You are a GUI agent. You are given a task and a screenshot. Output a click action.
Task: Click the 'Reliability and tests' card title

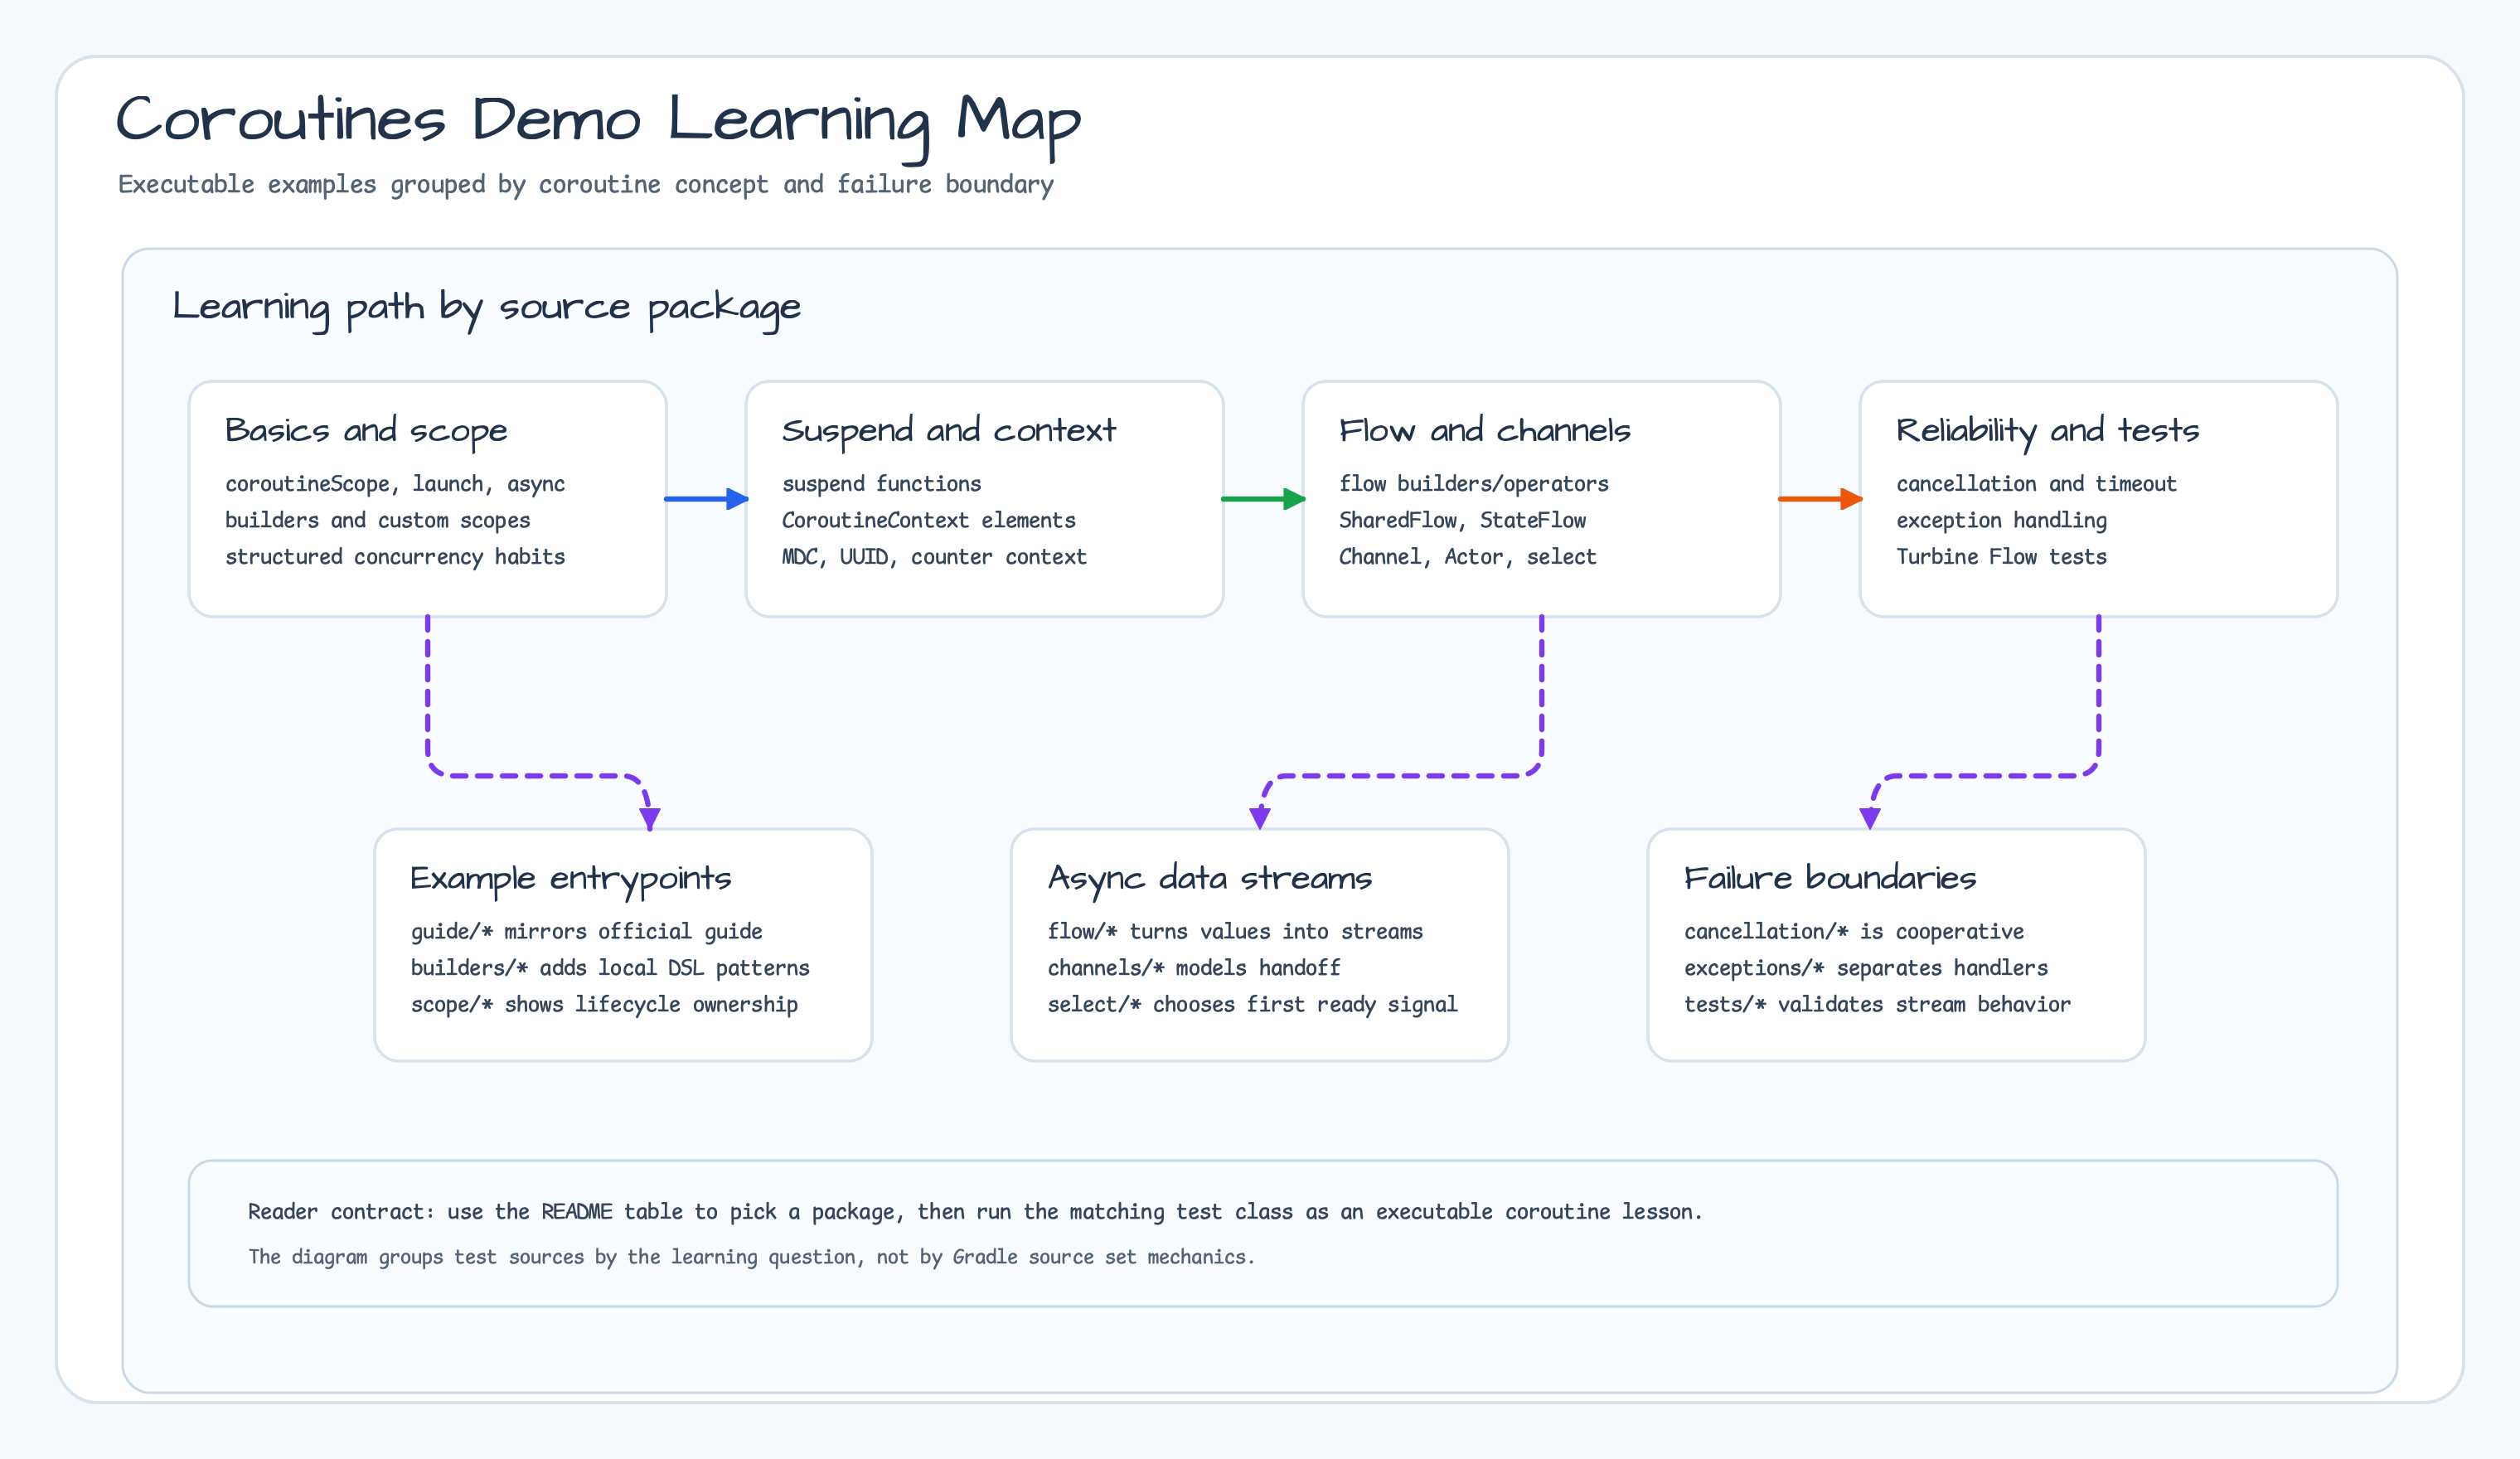click(x=2047, y=431)
